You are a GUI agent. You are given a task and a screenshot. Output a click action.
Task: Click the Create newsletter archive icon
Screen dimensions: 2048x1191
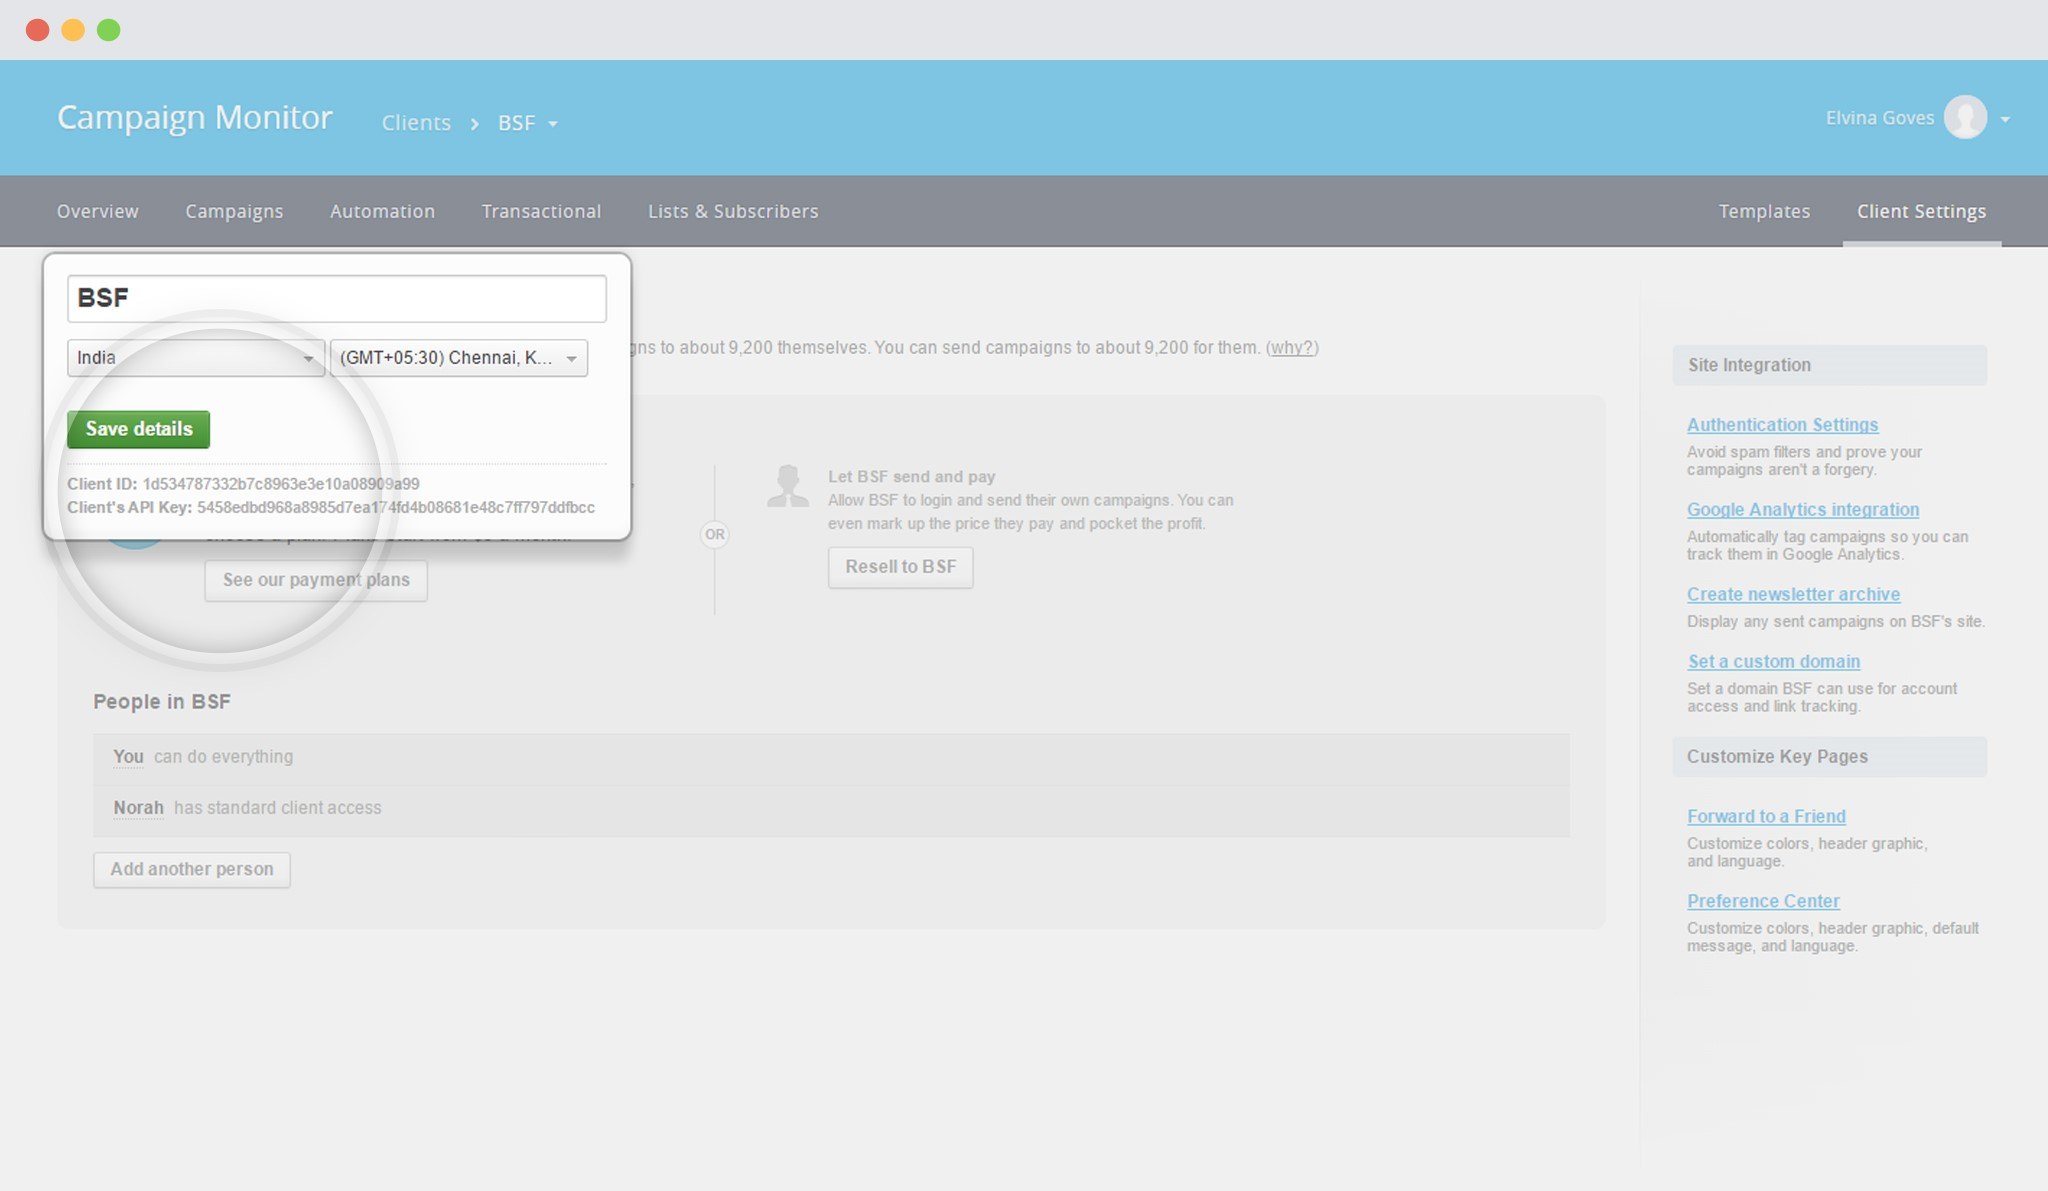[1793, 593]
